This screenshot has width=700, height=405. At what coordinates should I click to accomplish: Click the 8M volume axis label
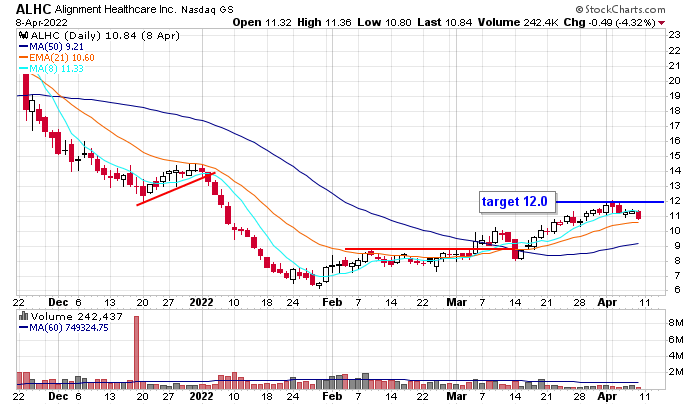(x=676, y=323)
